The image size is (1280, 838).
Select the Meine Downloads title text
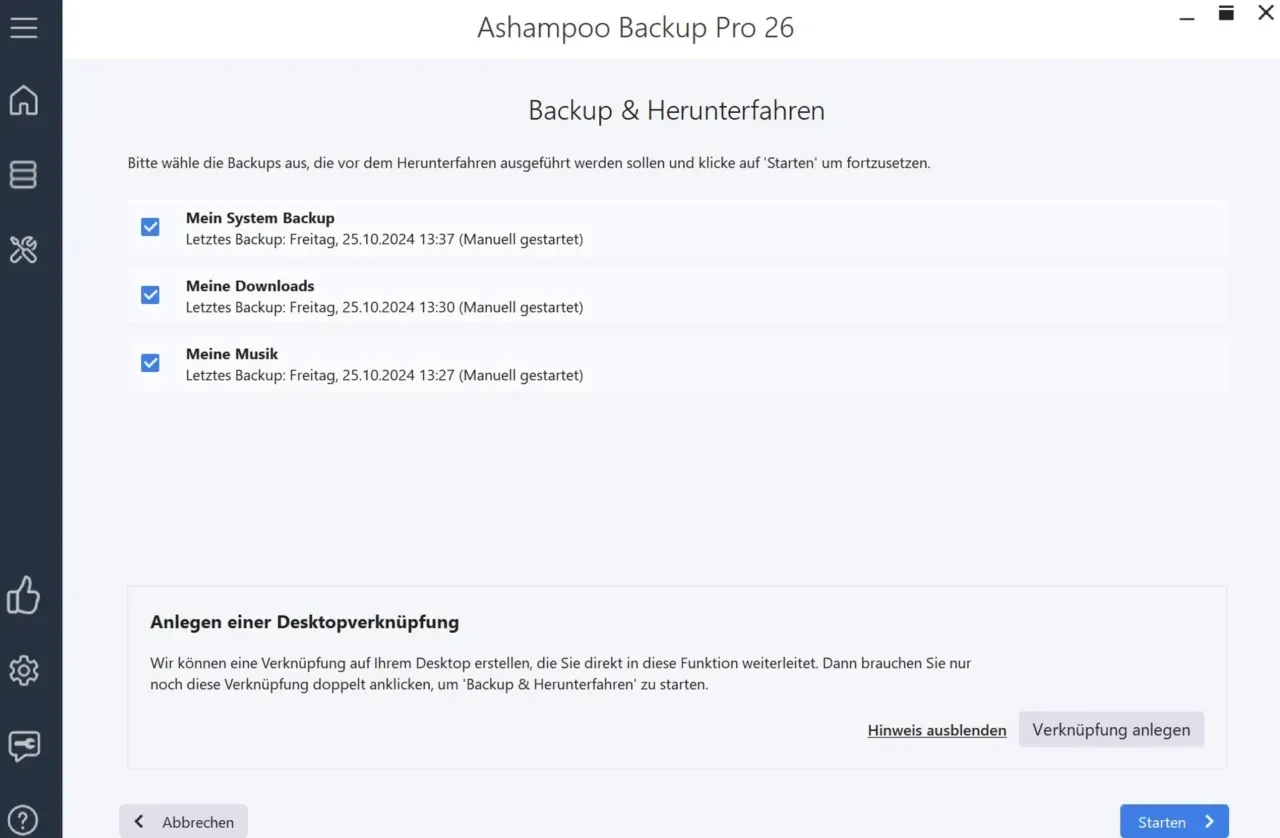pos(250,286)
